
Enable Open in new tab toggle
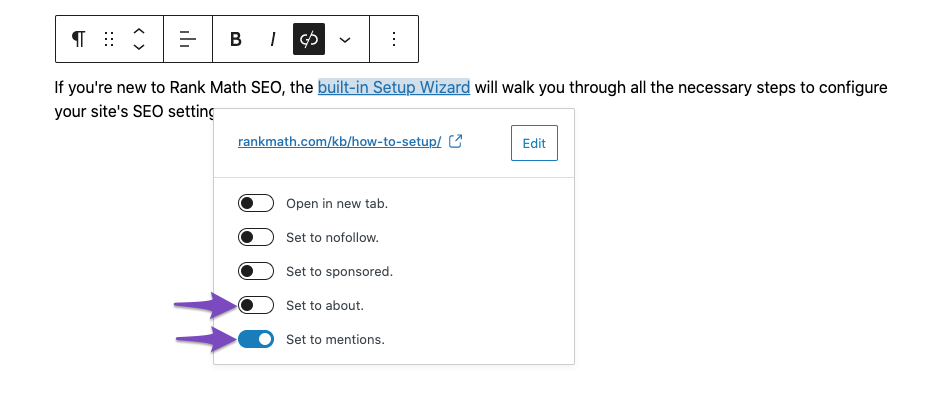(x=256, y=204)
